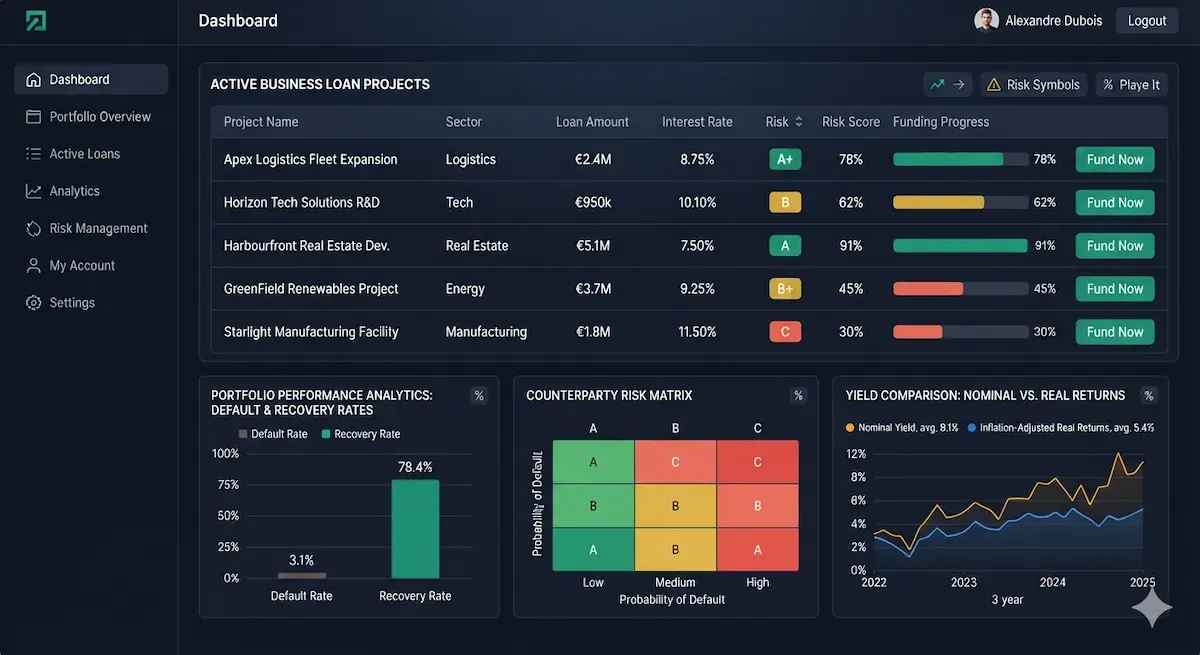Click Fund Now for Harbourfront Real Estate Dev.
This screenshot has width=1200, height=655.
tap(1115, 246)
